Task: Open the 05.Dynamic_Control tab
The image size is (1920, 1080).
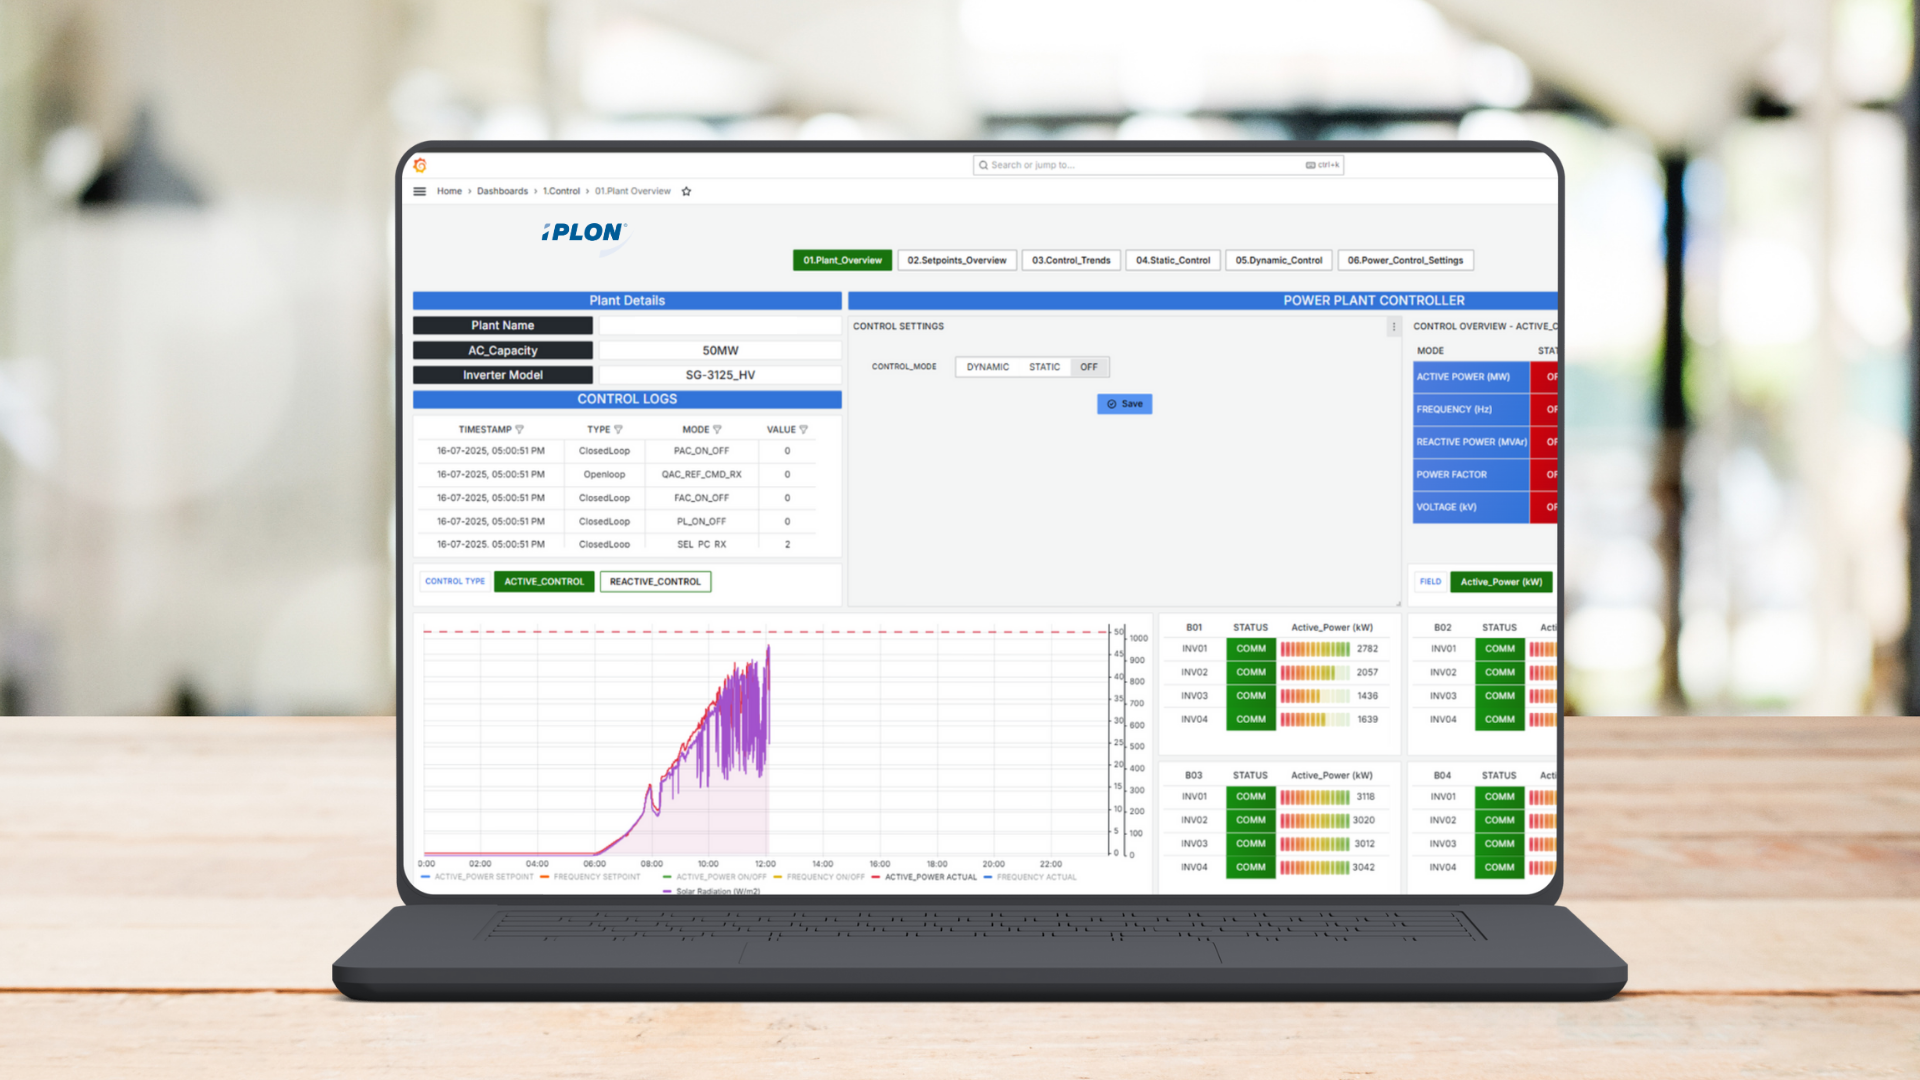Action: [x=1278, y=260]
